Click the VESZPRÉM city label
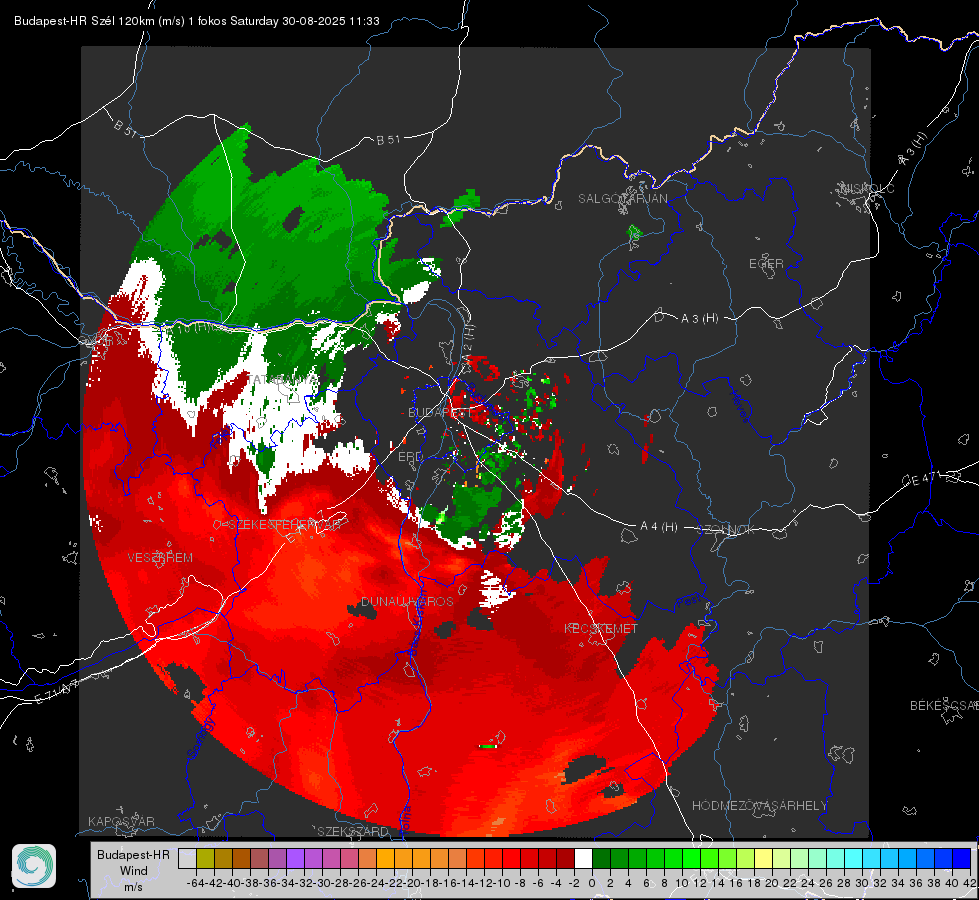Screen dimensions: 979x900 (160, 557)
